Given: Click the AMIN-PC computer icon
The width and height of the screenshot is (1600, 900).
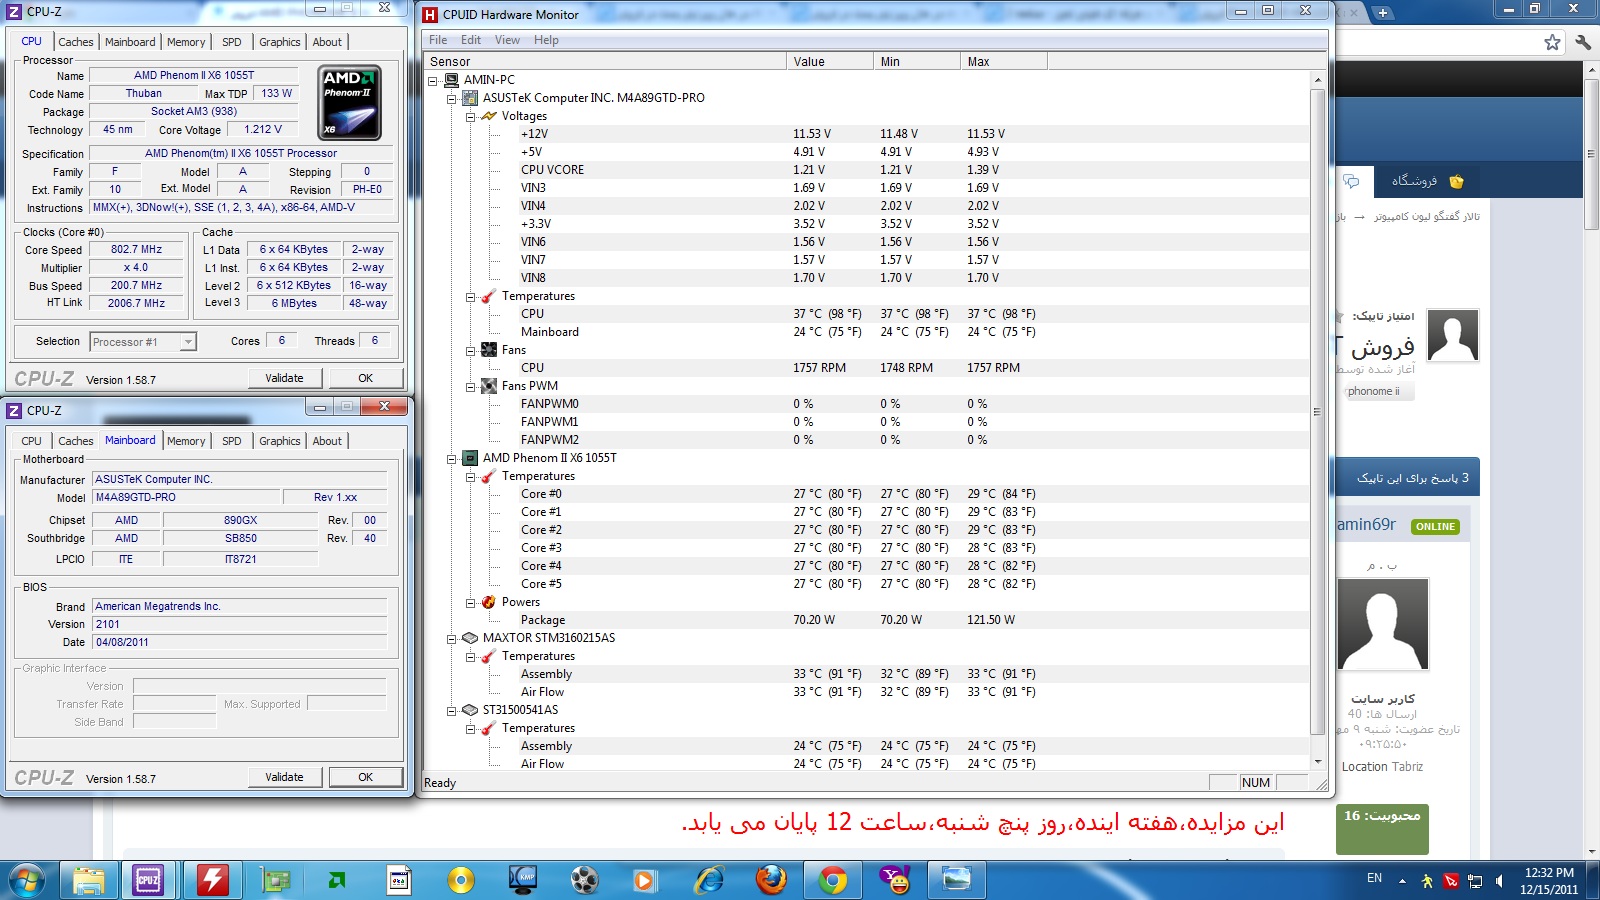Looking at the screenshot, I should [451, 80].
